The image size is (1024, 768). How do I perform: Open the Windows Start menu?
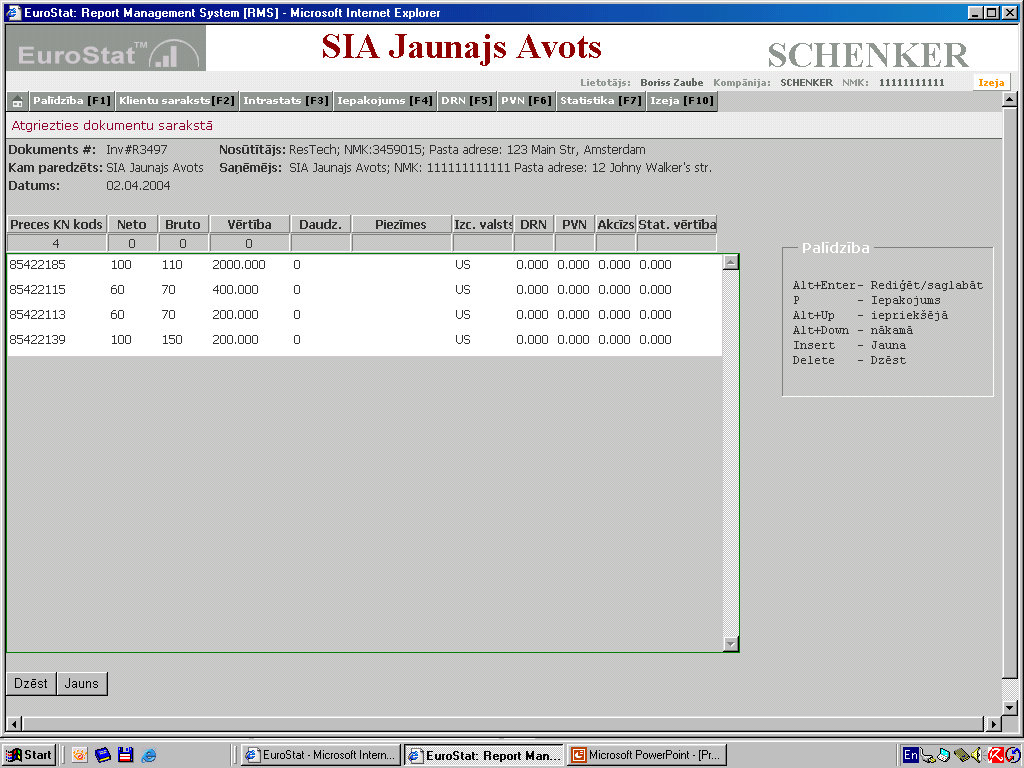29,755
